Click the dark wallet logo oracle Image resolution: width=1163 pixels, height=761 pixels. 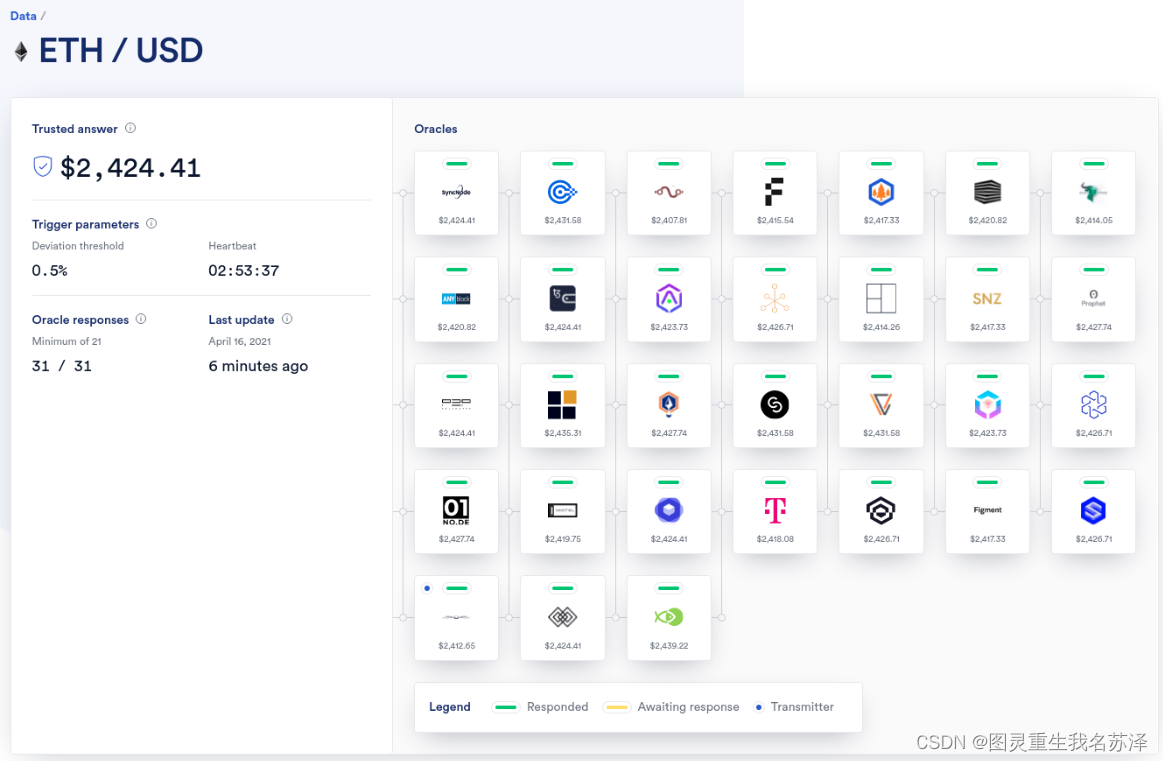click(562, 298)
